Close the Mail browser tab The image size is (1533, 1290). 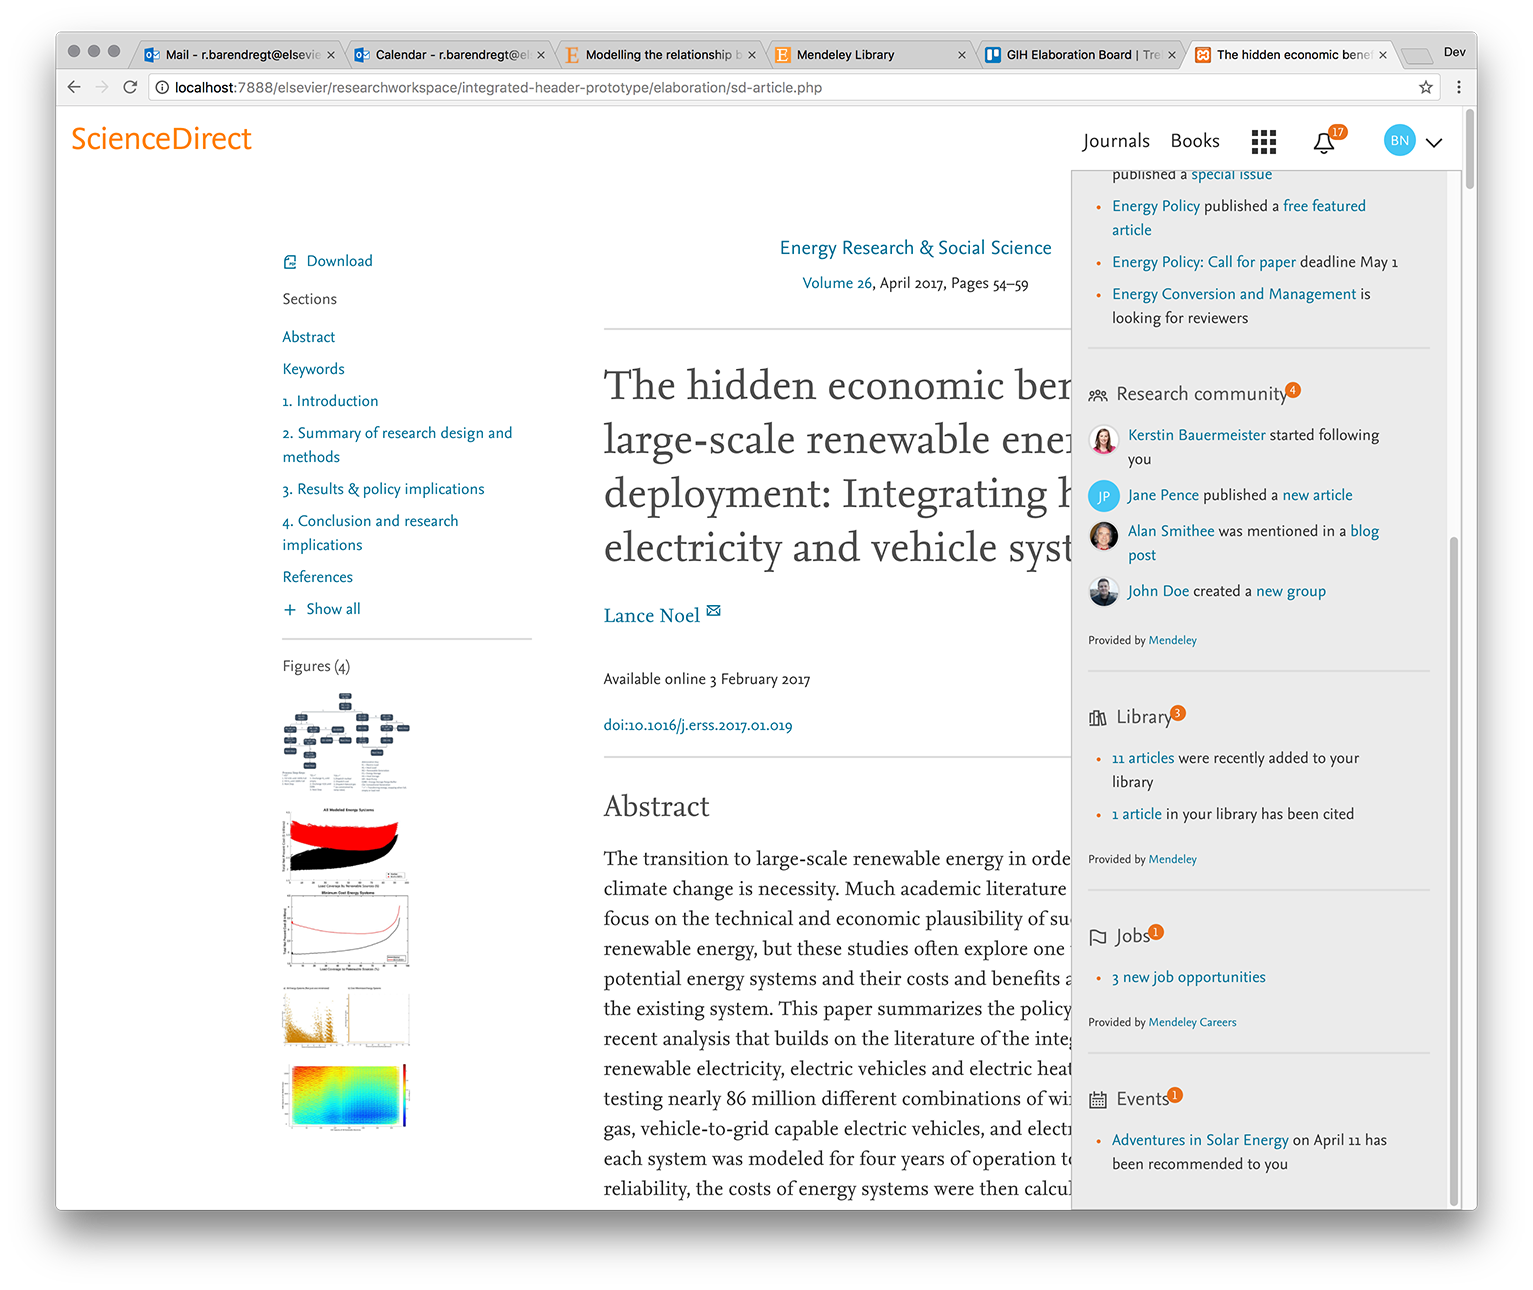click(x=331, y=55)
